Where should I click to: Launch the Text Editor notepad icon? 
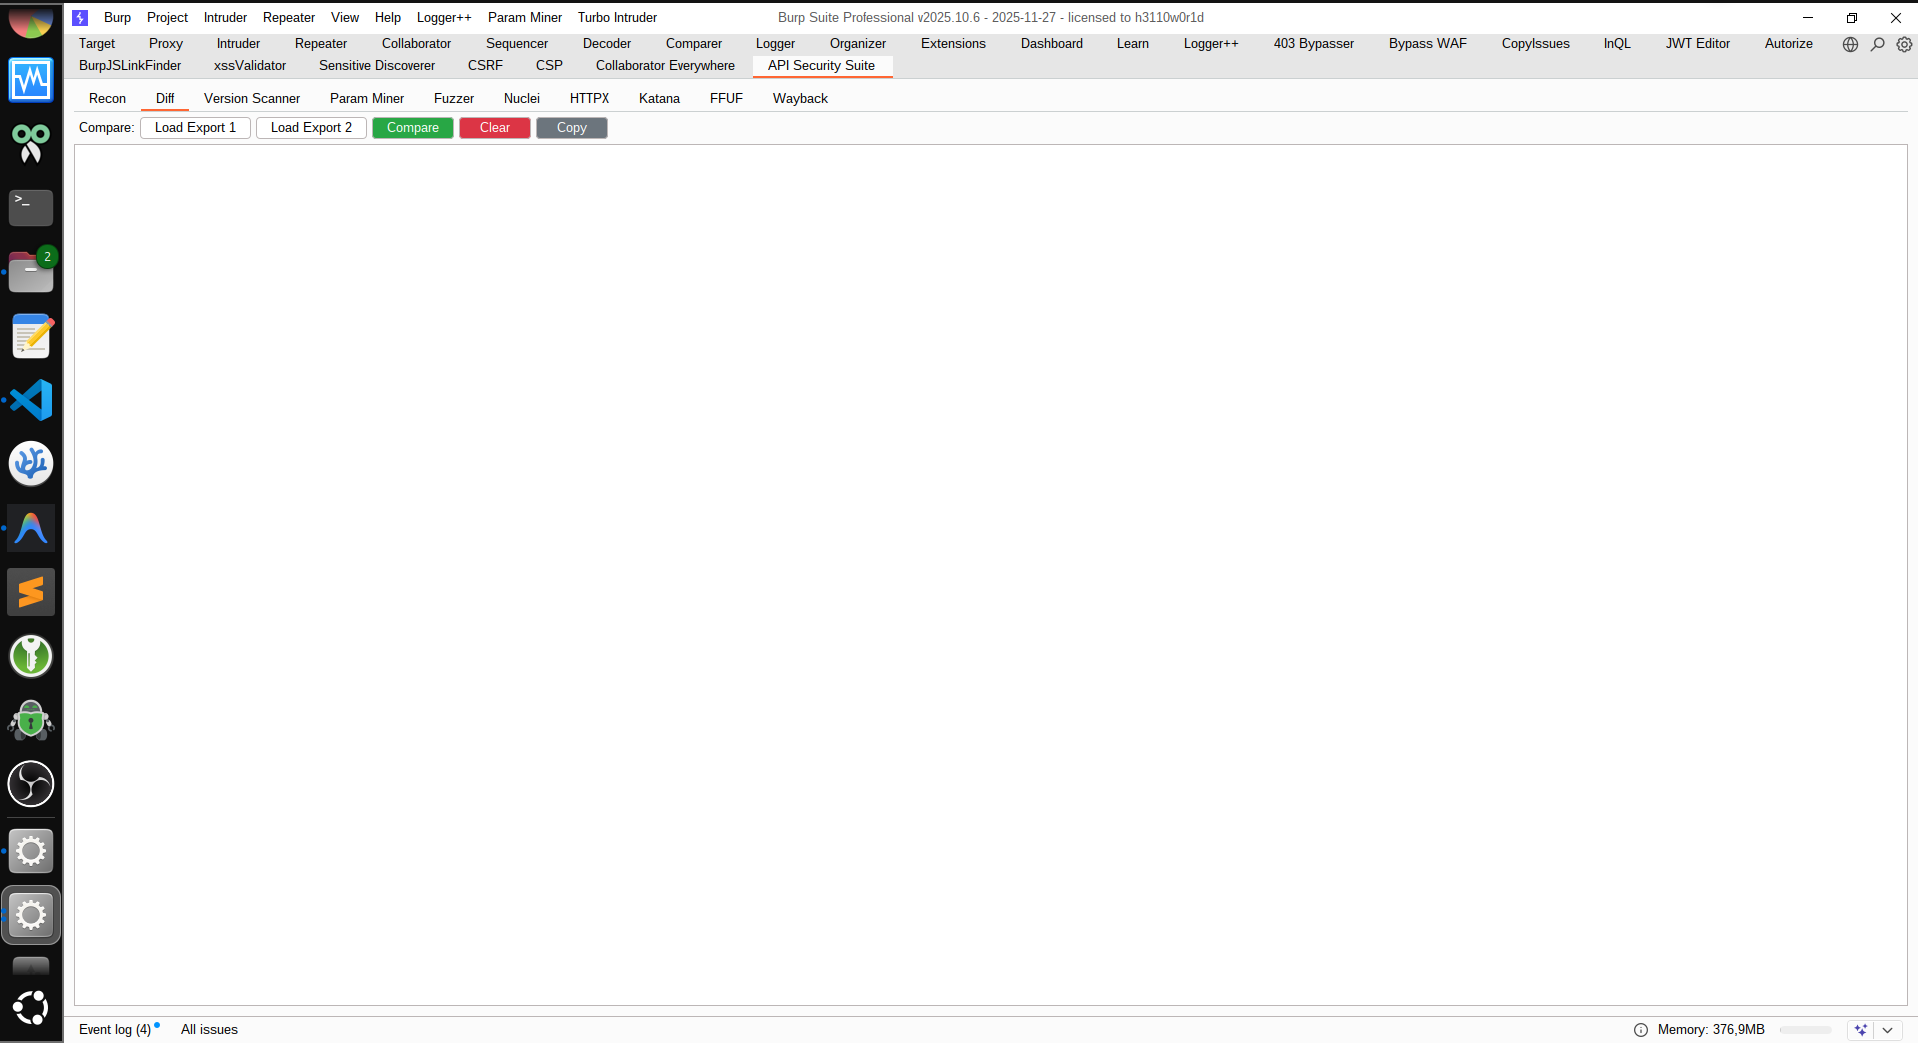pos(31,336)
